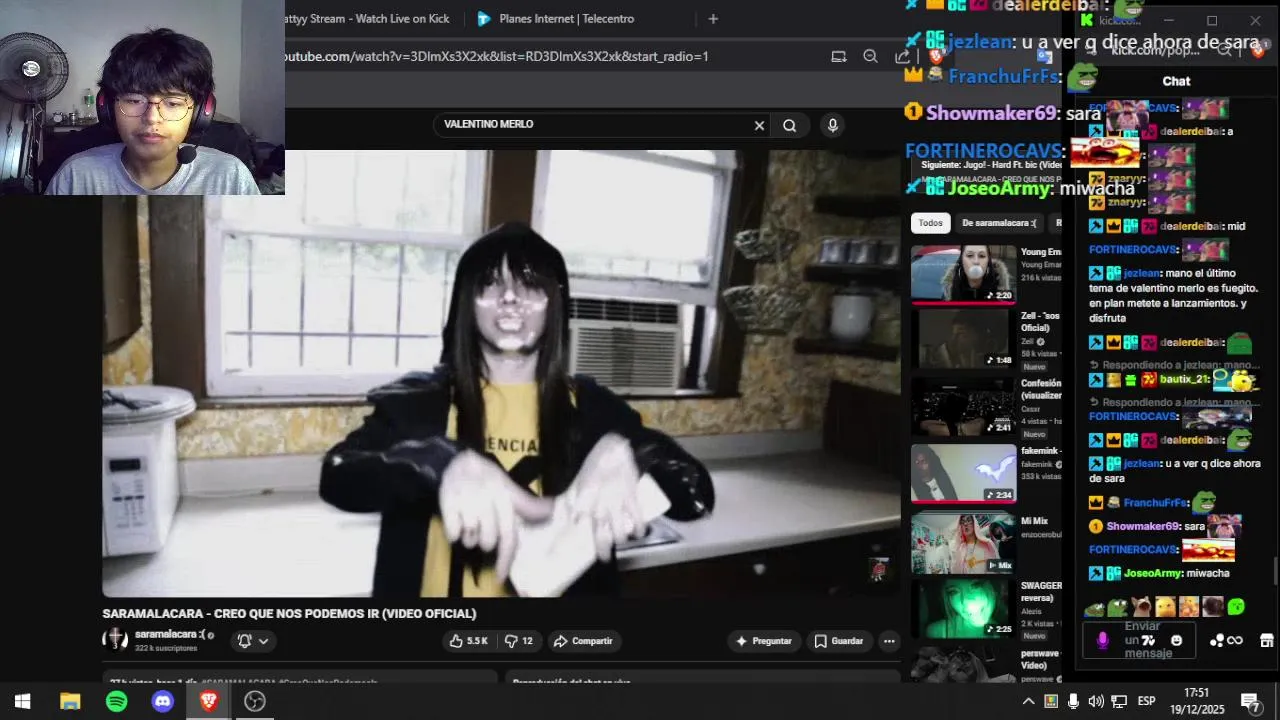Viewport: 1280px width, 720px height.
Task: Open Spotify from the taskbar
Action: click(116, 701)
